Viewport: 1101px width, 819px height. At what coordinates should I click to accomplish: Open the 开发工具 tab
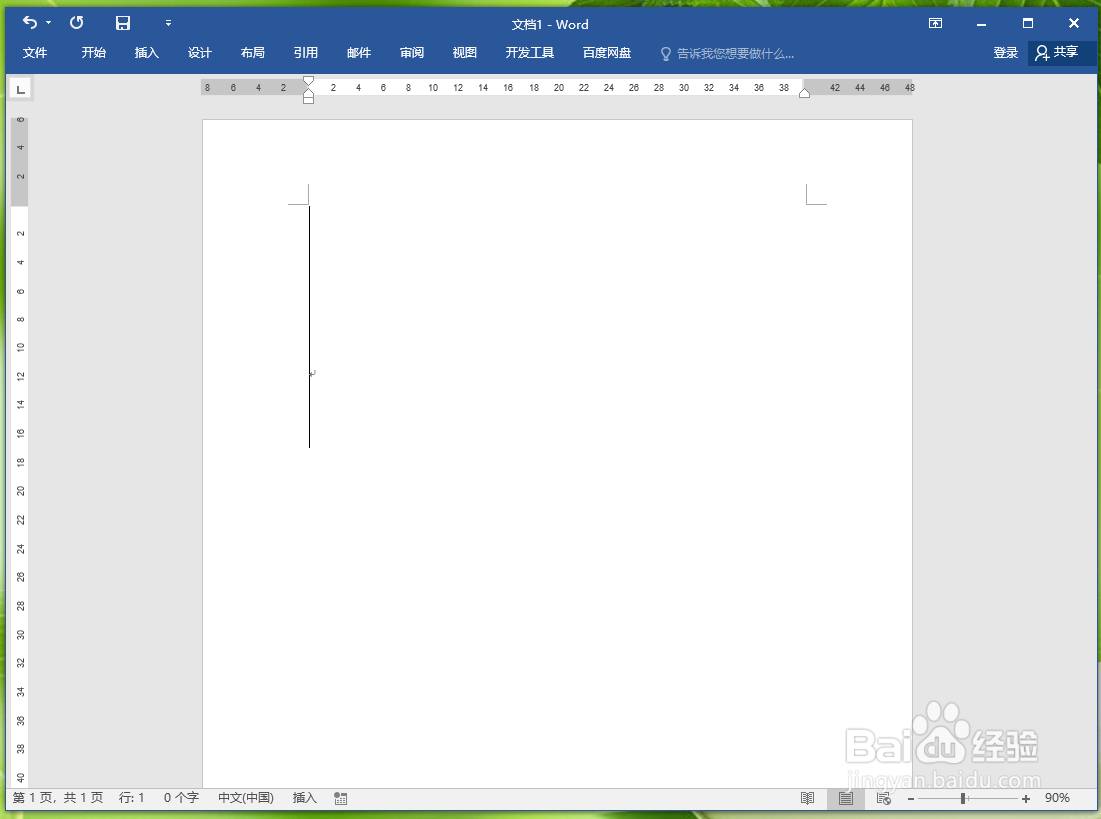pos(529,53)
